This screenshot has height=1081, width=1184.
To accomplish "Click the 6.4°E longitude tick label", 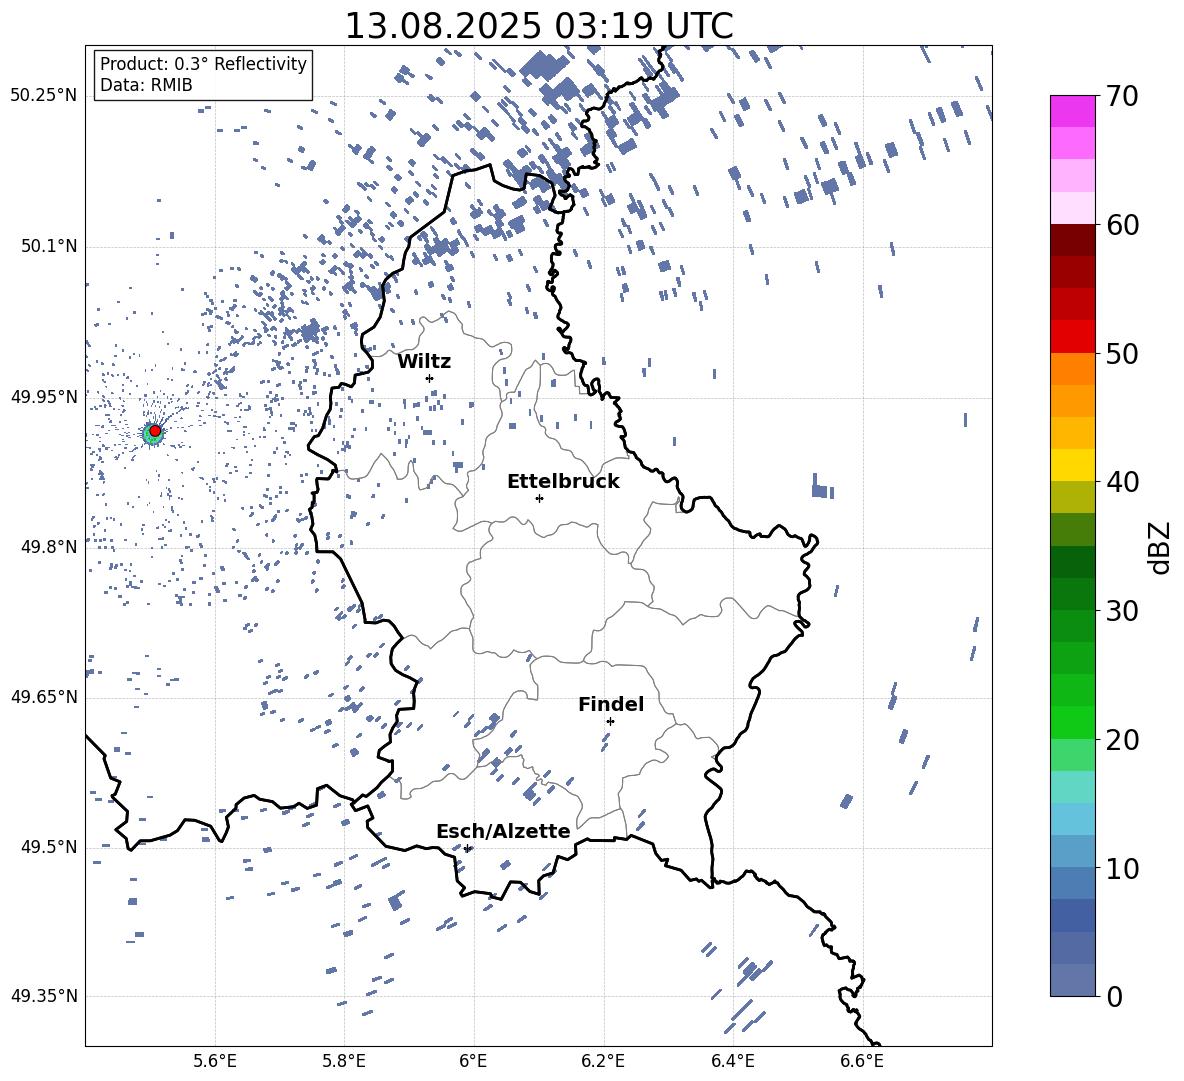I will tap(732, 1061).
